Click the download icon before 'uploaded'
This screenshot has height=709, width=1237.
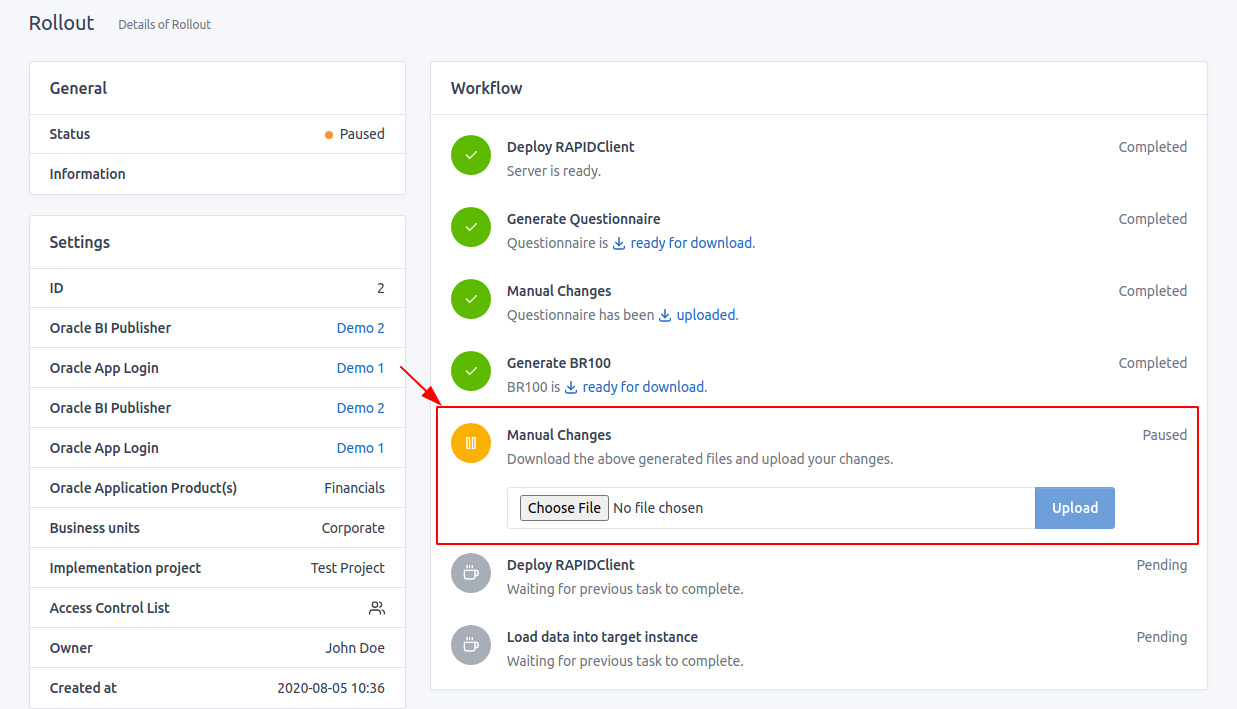(665, 315)
